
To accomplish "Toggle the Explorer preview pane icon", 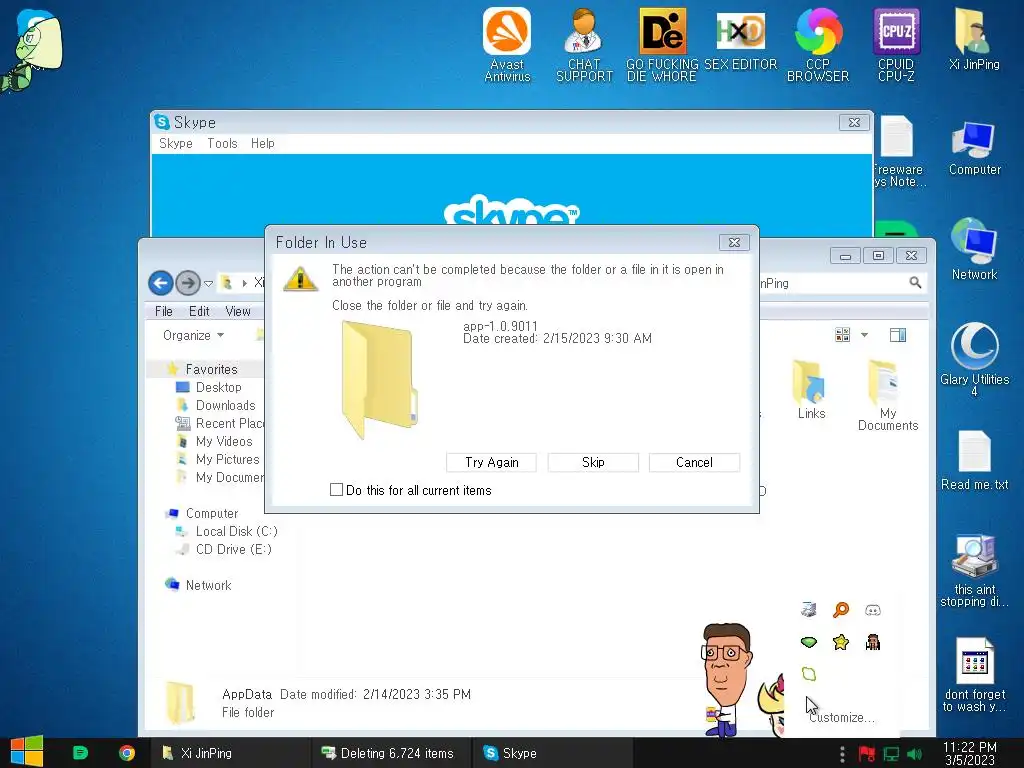I will pyautogui.click(x=898, y=335).
